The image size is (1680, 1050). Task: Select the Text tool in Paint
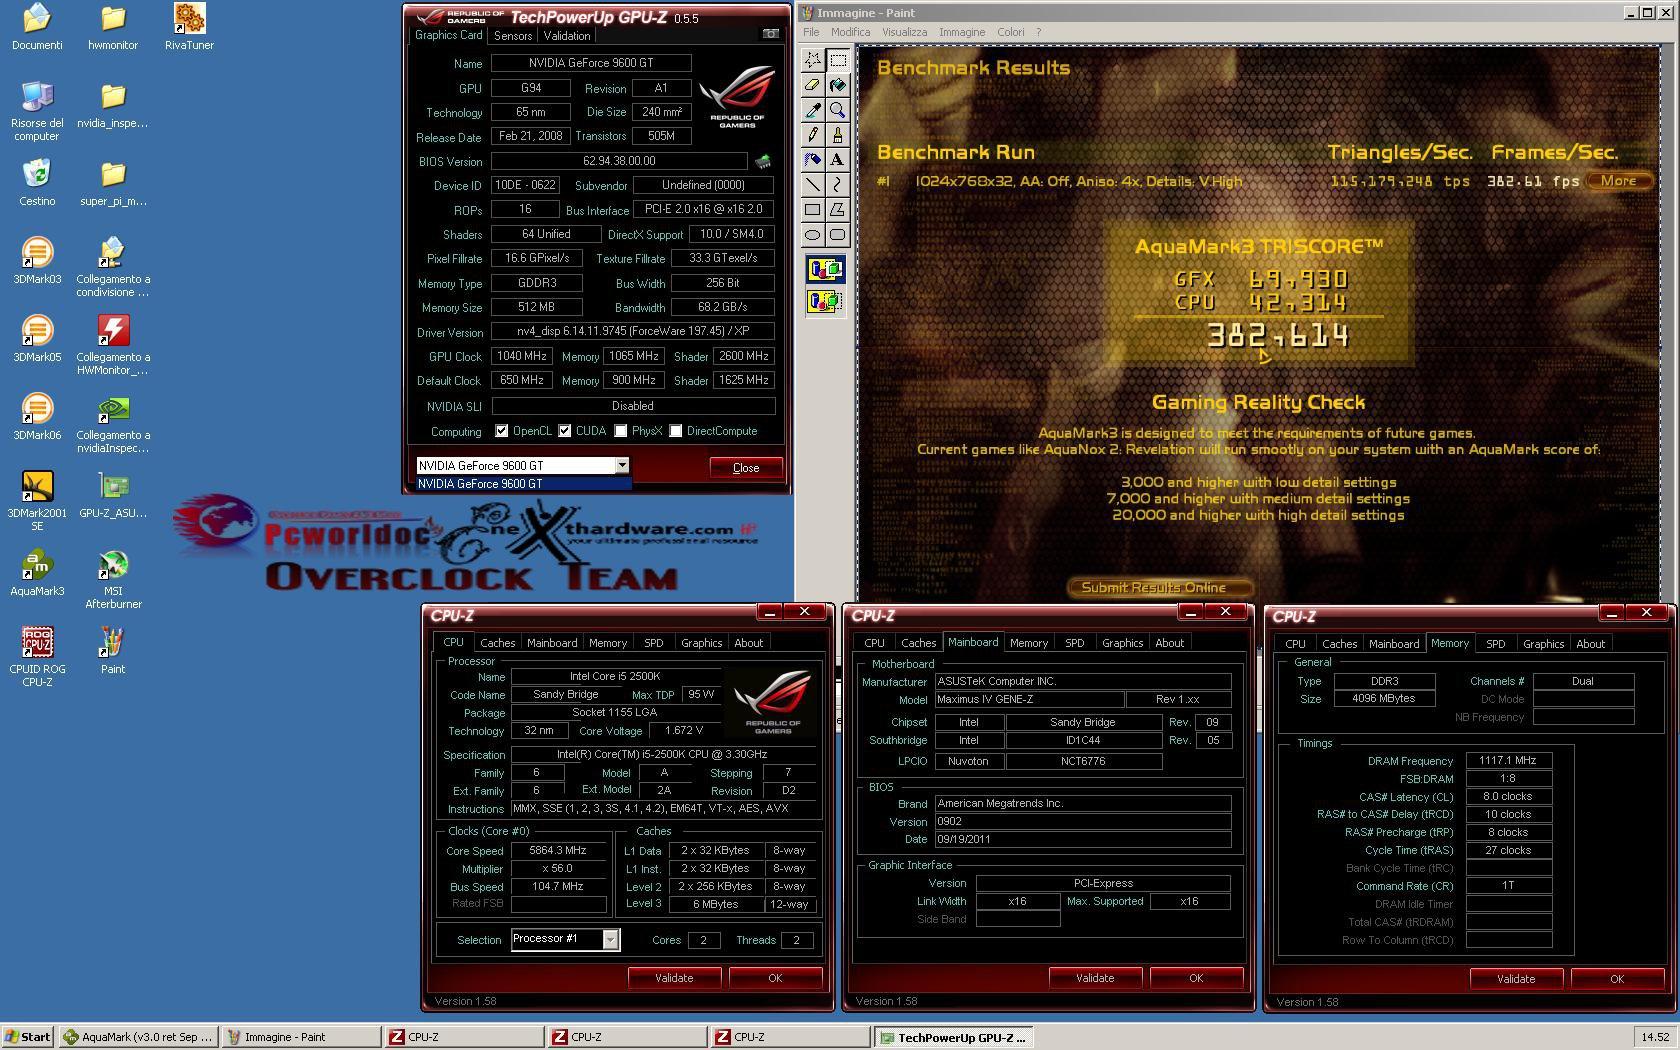(x=838, y=160)
